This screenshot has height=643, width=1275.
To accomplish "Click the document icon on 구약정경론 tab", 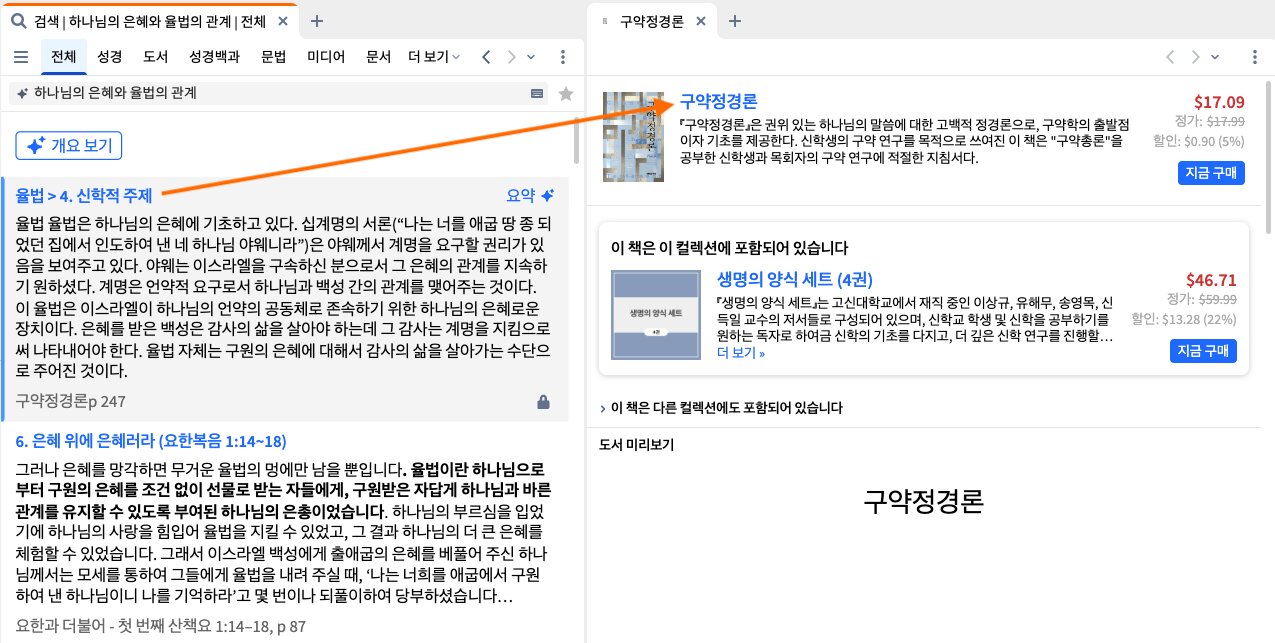I will pyautogui.click(x=603, y=20).
